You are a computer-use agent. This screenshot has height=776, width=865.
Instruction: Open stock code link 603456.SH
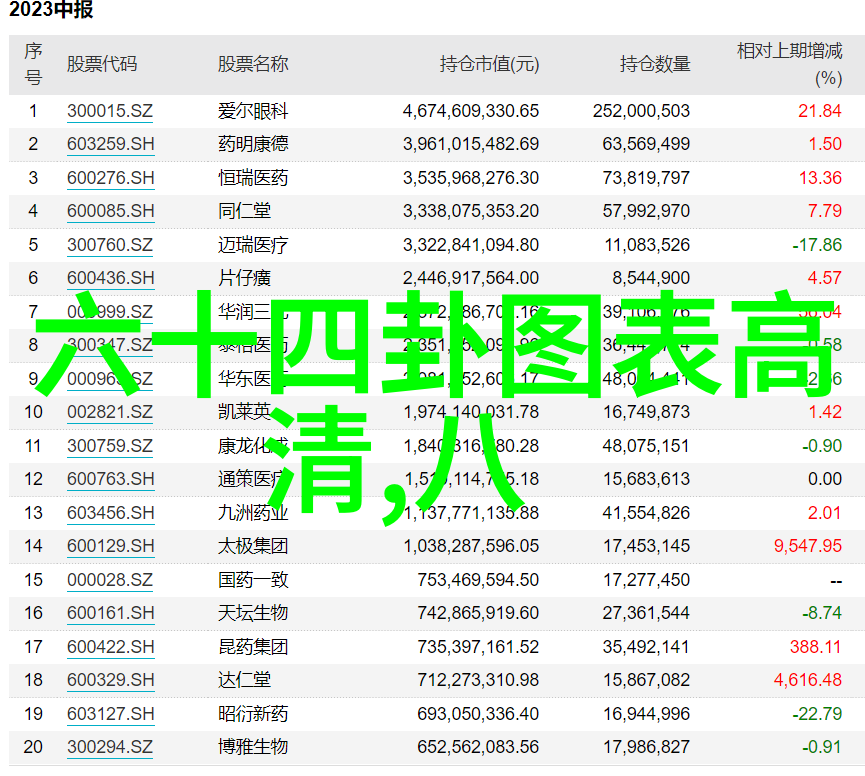(x=110, y=513)
